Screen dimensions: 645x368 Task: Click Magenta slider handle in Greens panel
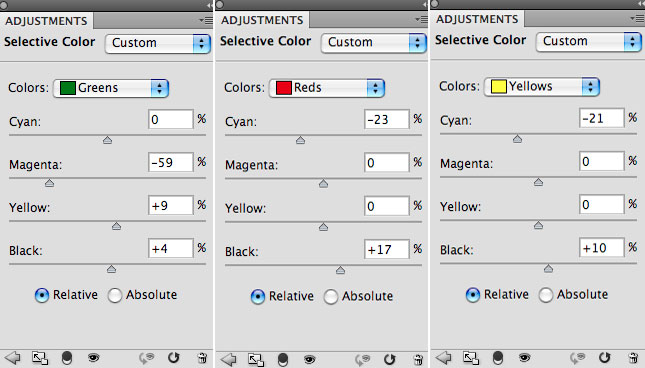point(49,183)
